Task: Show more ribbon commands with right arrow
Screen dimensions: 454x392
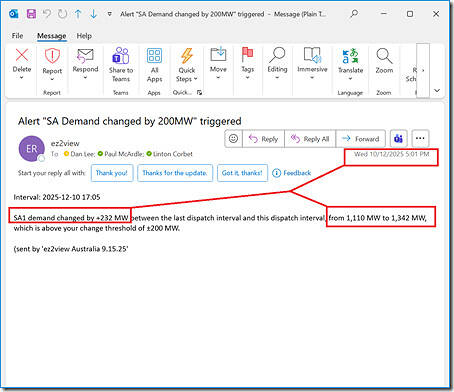Action: 423,70
